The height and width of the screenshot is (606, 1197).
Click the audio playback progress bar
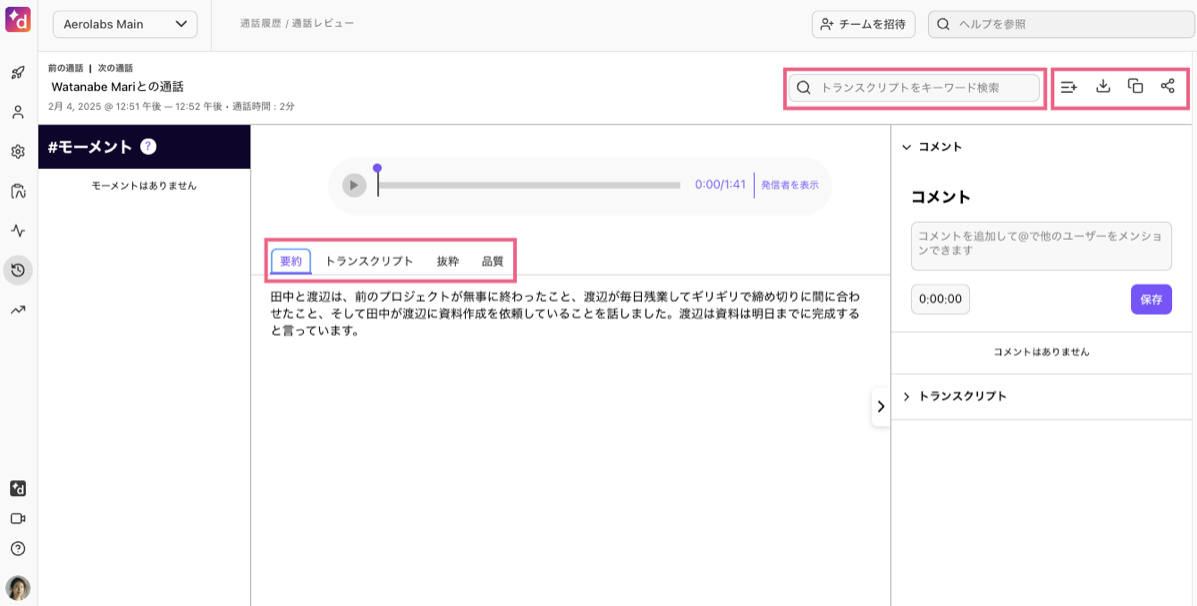(x=529, y=185)
